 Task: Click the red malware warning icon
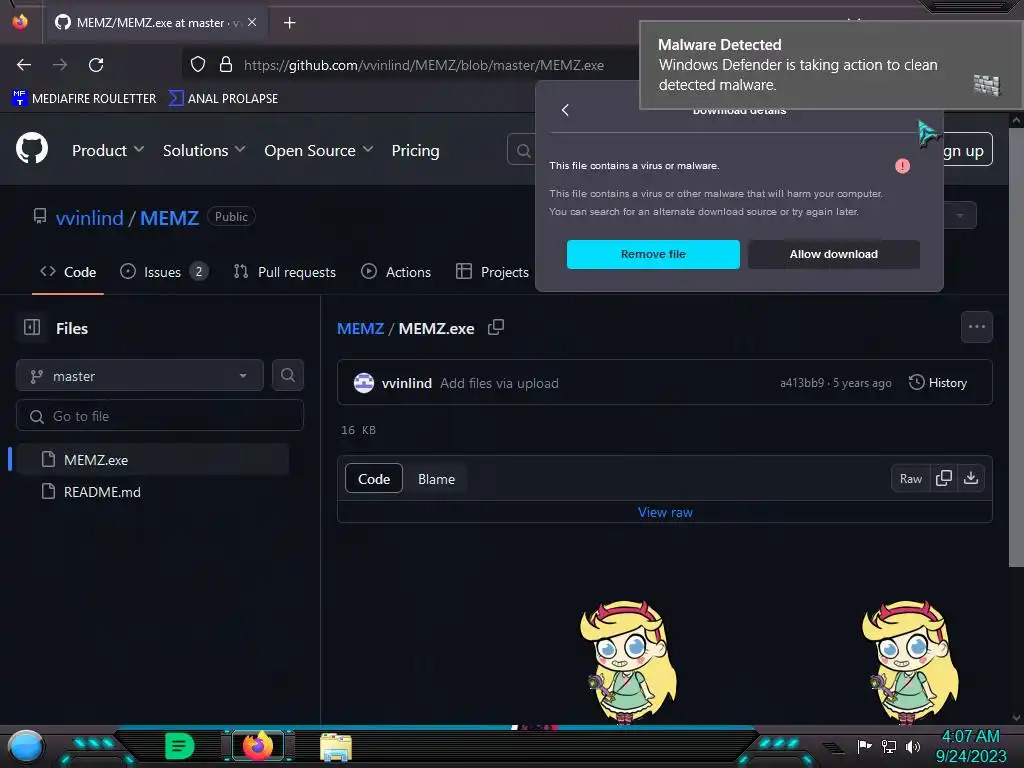[x=903, y=166]
